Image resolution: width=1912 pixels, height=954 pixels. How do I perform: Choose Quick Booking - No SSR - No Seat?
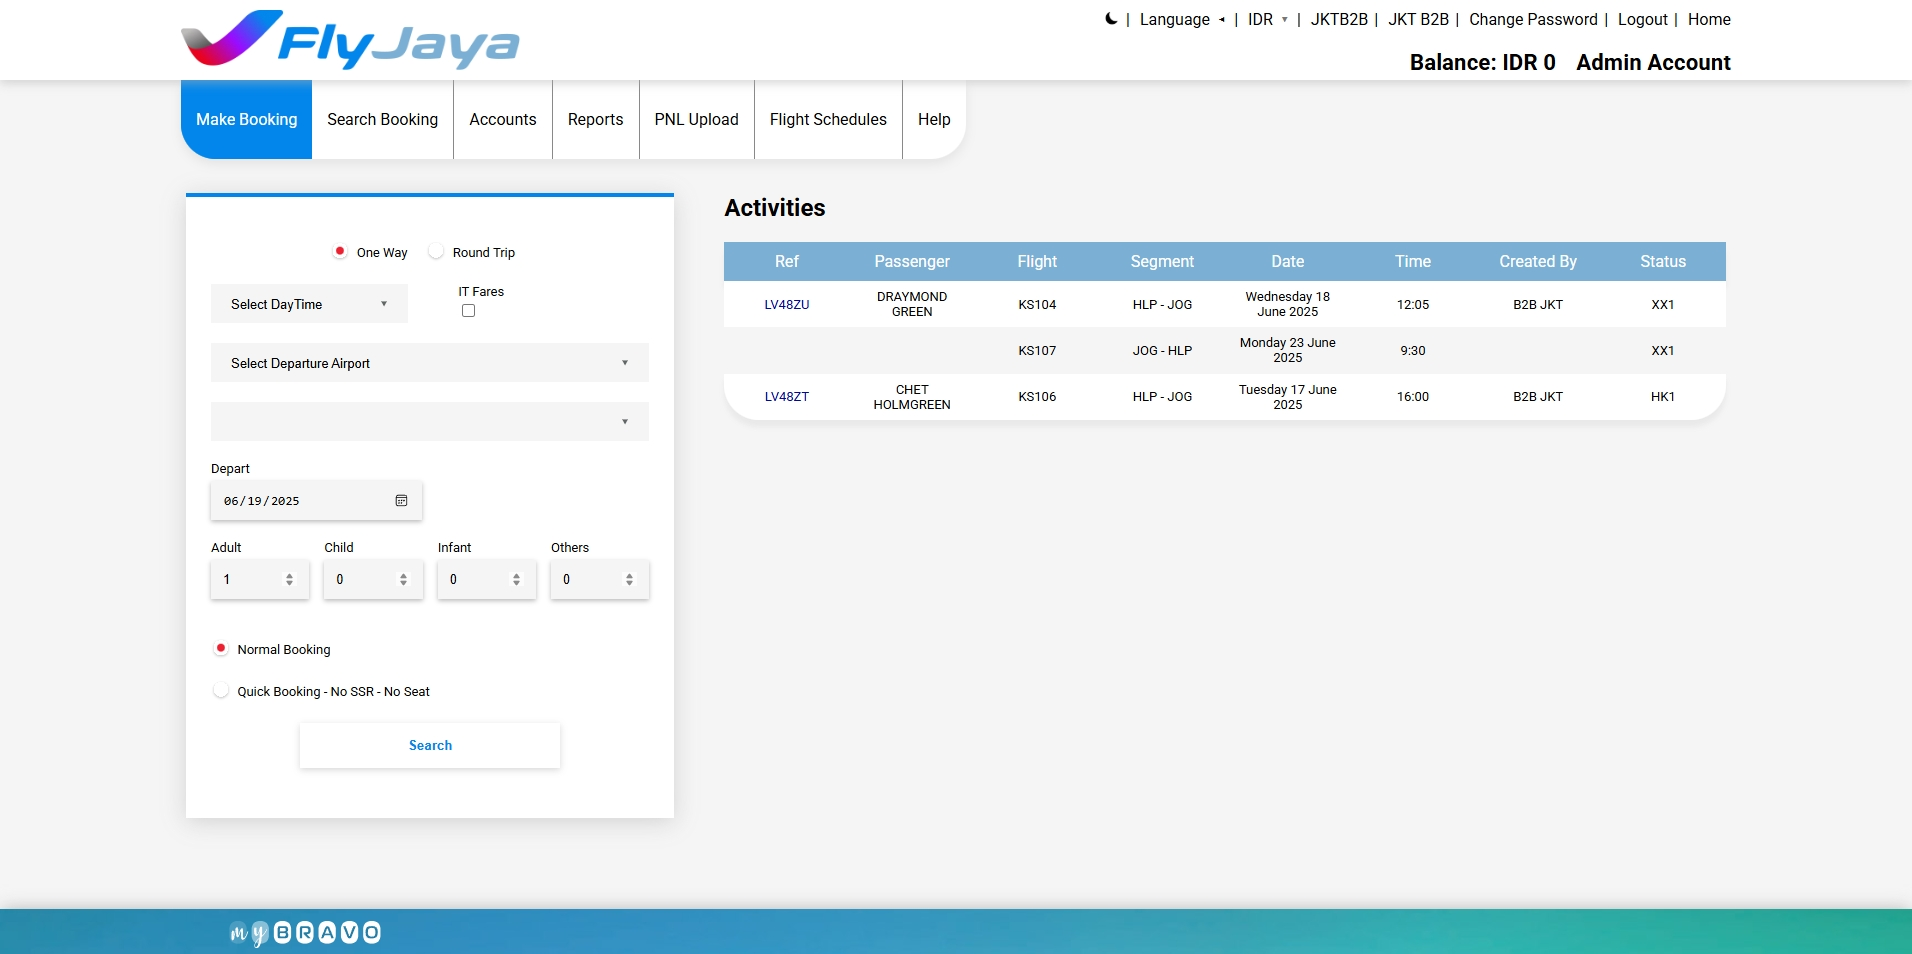click(221, 691)
